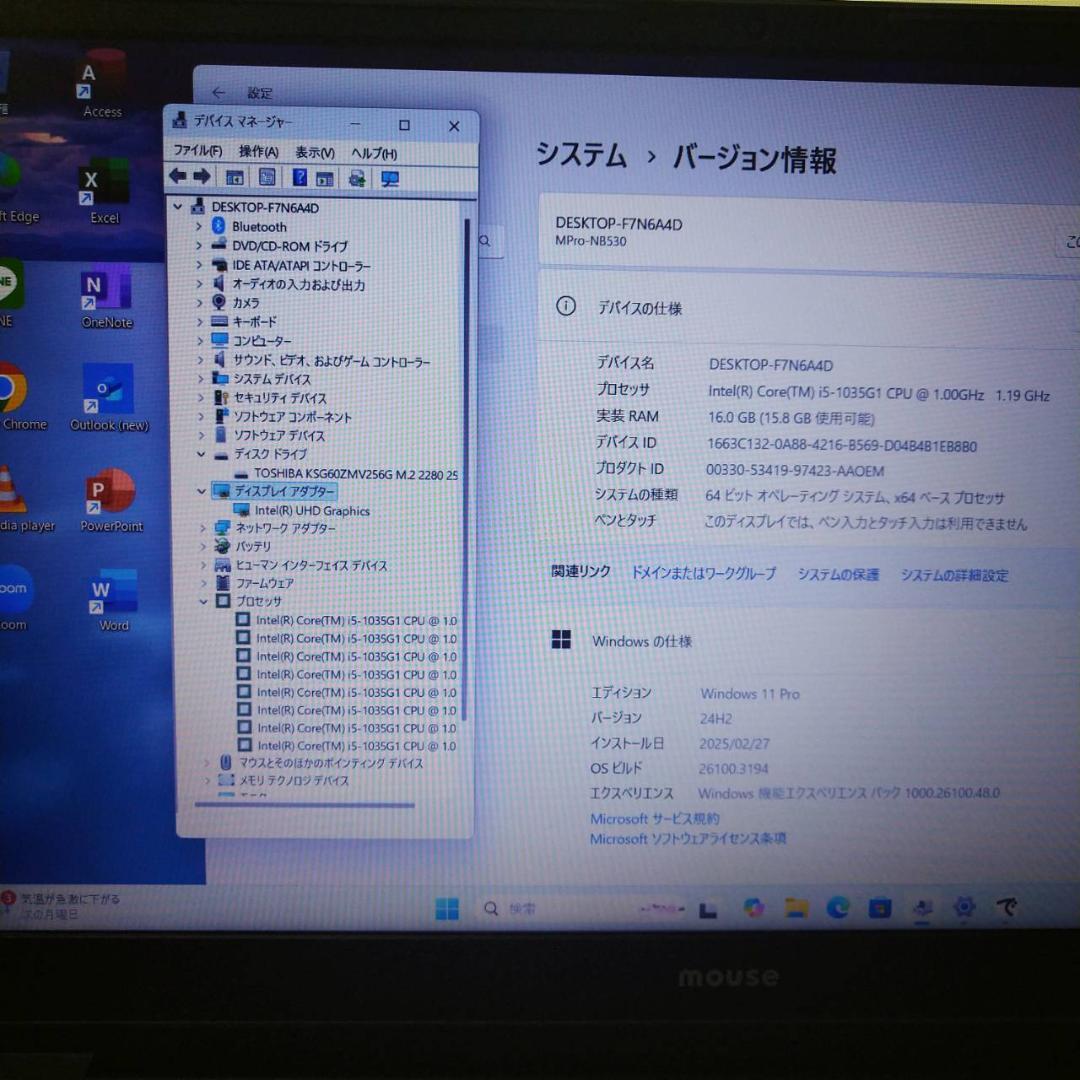
Task: Click the monitor icon in Device Manager toolbar
Action: (390, 179)
